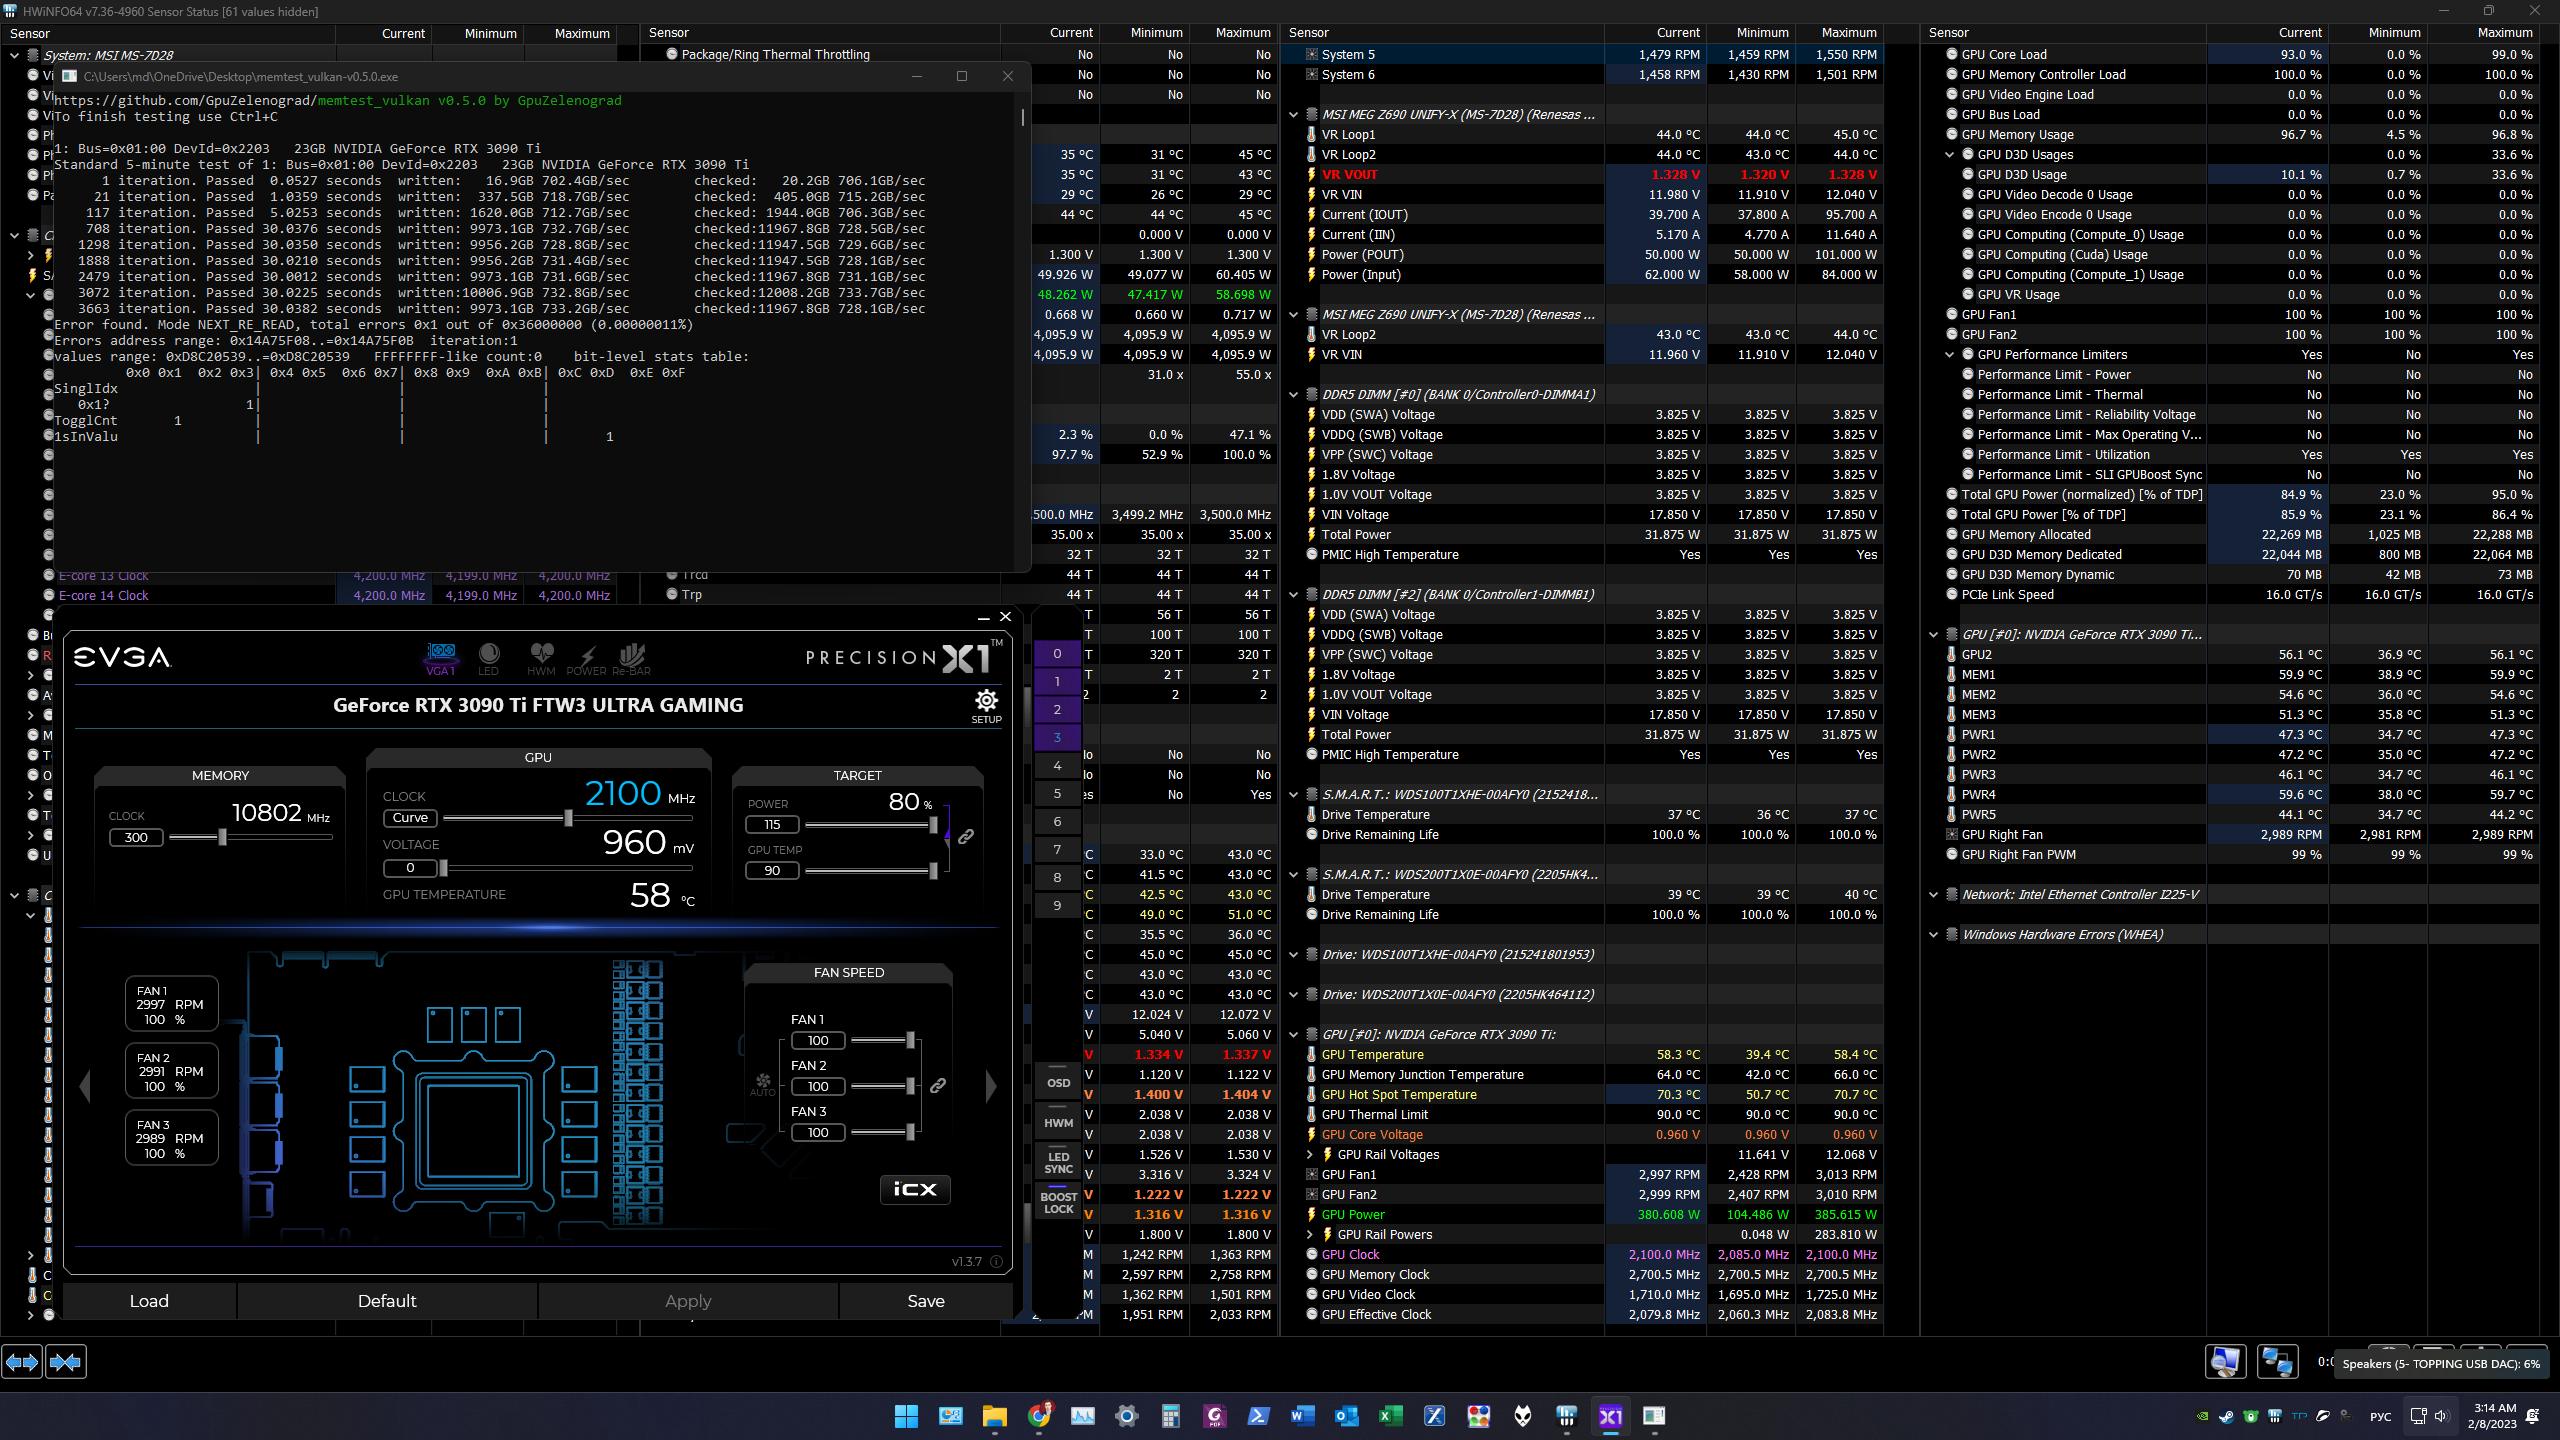The height and width of the screenshot is (1440, 2560).
Task: Collapse the GPU D3D Usages subtree
Action: point(1949,155)
